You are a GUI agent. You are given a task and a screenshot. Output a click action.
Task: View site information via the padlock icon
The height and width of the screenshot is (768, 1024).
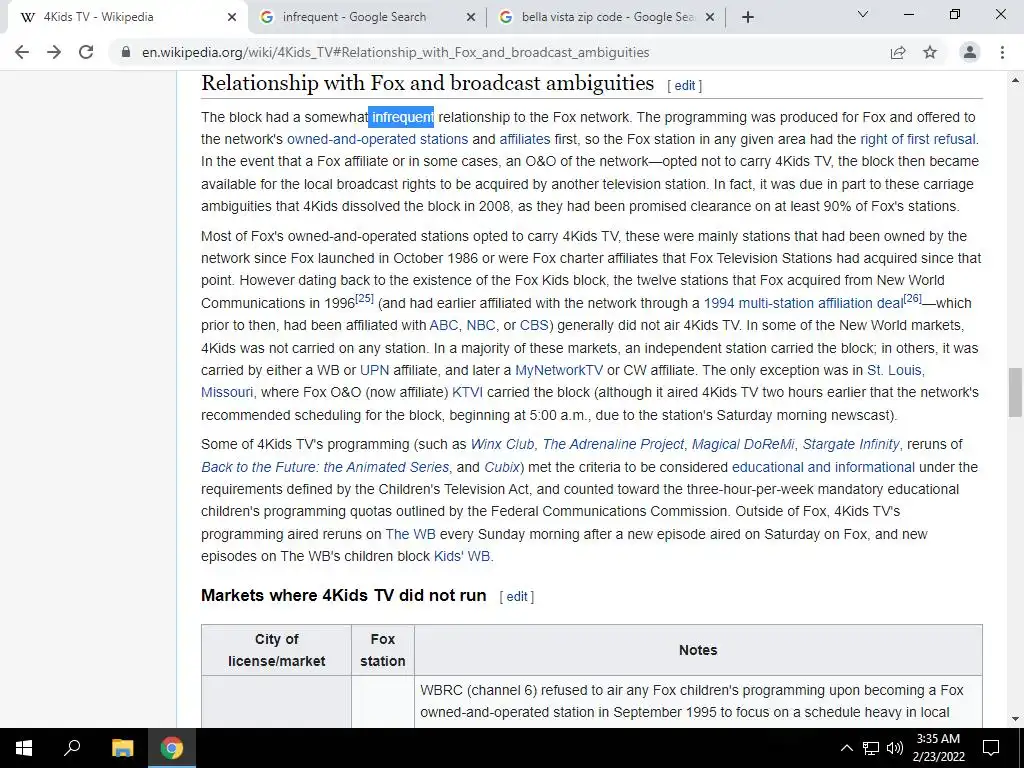click(x=126, y=52)
